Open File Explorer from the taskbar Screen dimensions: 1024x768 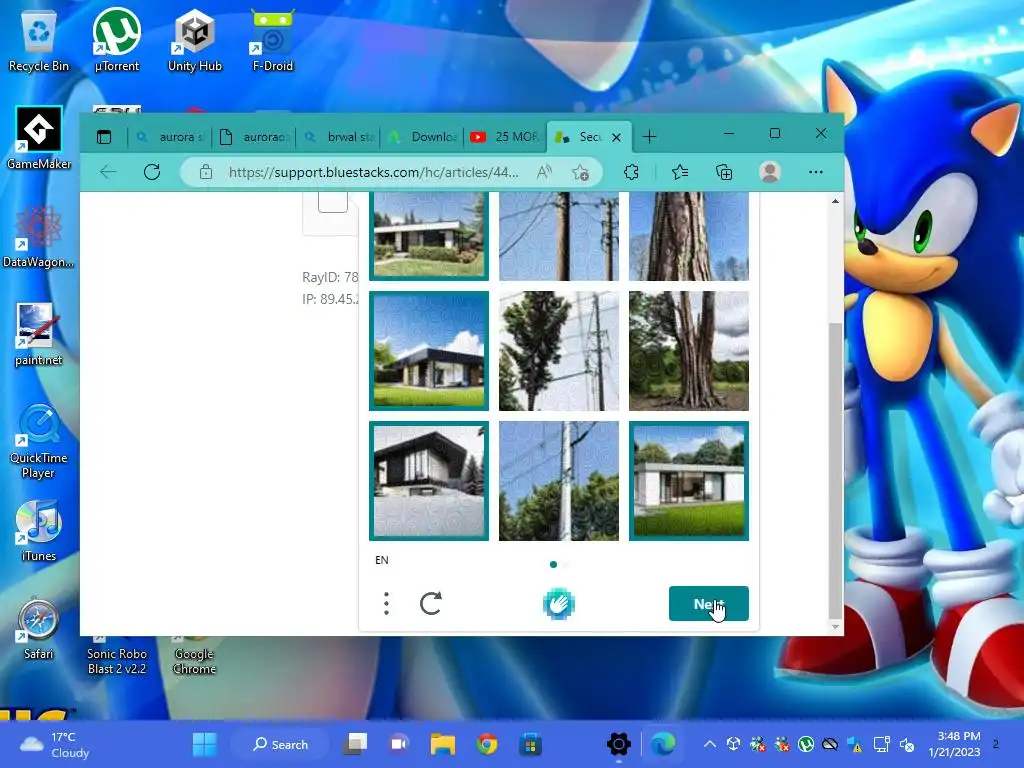pos(443,744)
